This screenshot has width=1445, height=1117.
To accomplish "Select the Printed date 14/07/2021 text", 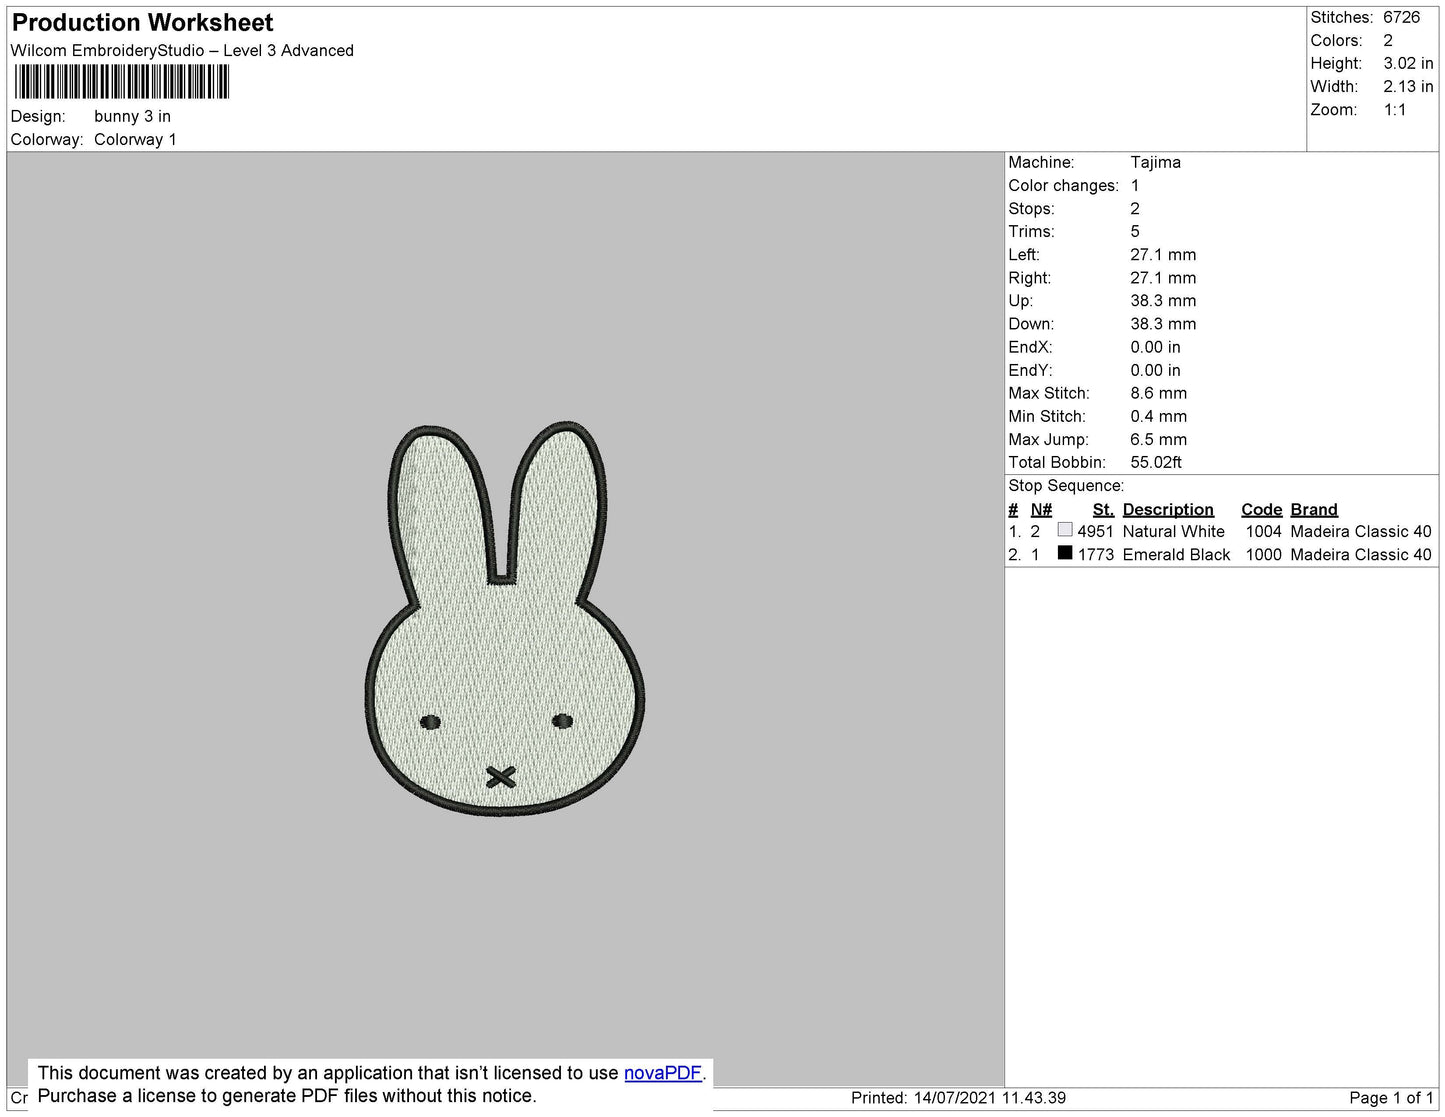I will pos(958,1098).
